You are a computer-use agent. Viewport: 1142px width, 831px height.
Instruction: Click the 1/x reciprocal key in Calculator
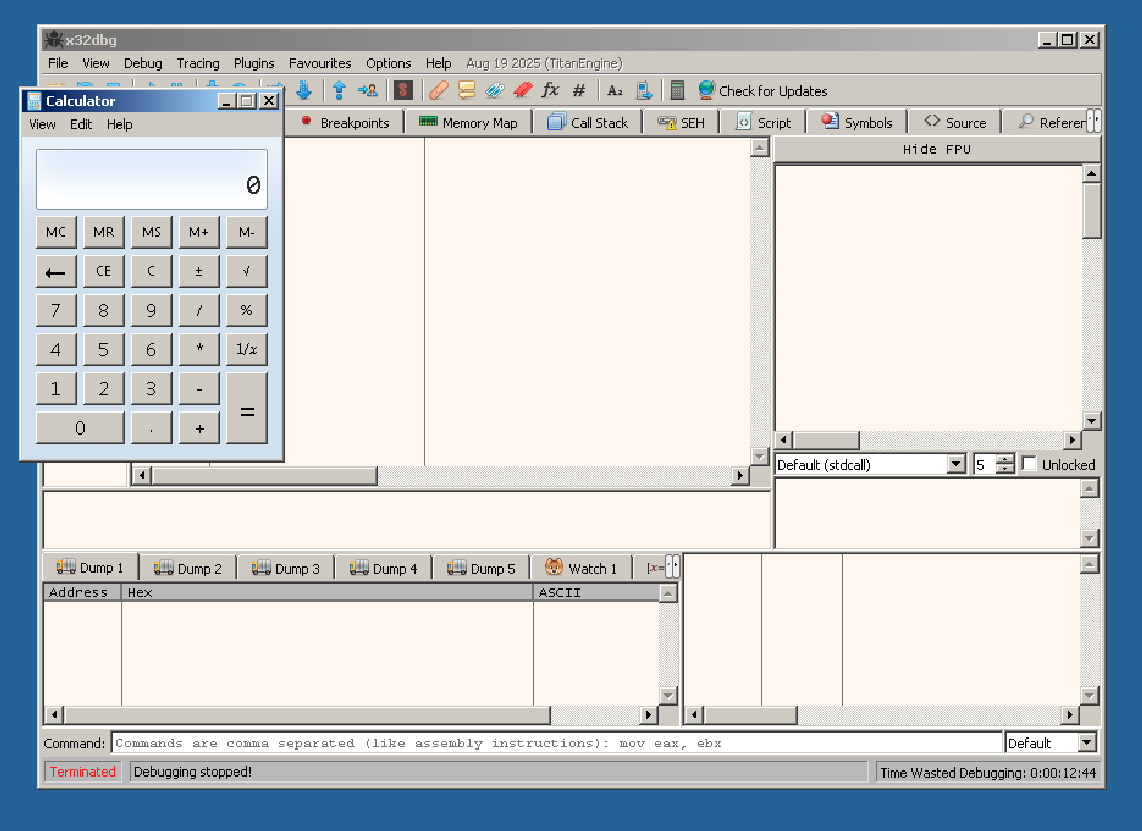pos(246,349)
